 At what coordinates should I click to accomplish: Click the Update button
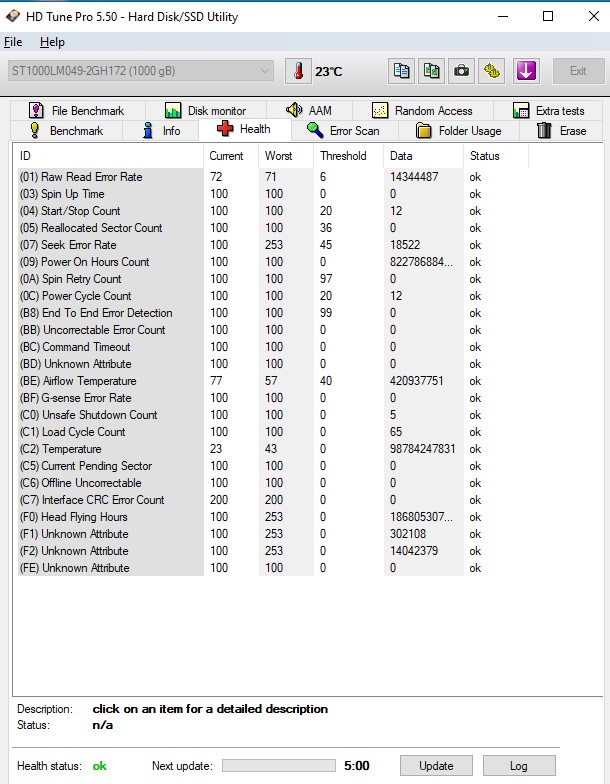click(x=436, y=766)
